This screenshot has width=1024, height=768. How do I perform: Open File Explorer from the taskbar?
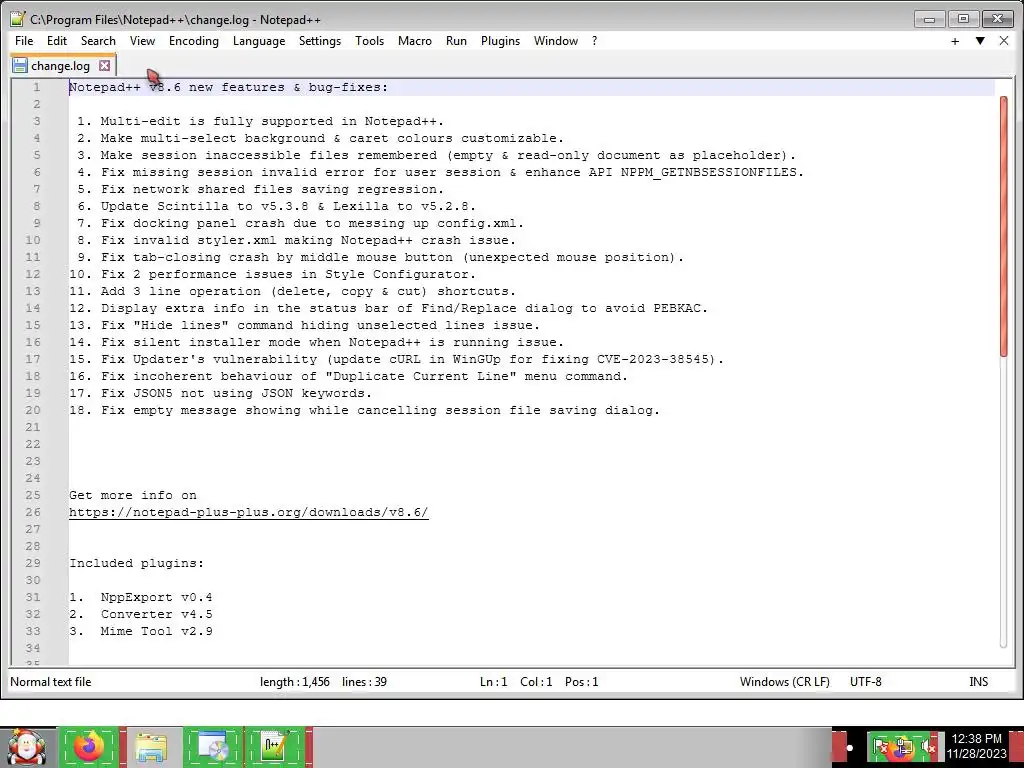152,747
